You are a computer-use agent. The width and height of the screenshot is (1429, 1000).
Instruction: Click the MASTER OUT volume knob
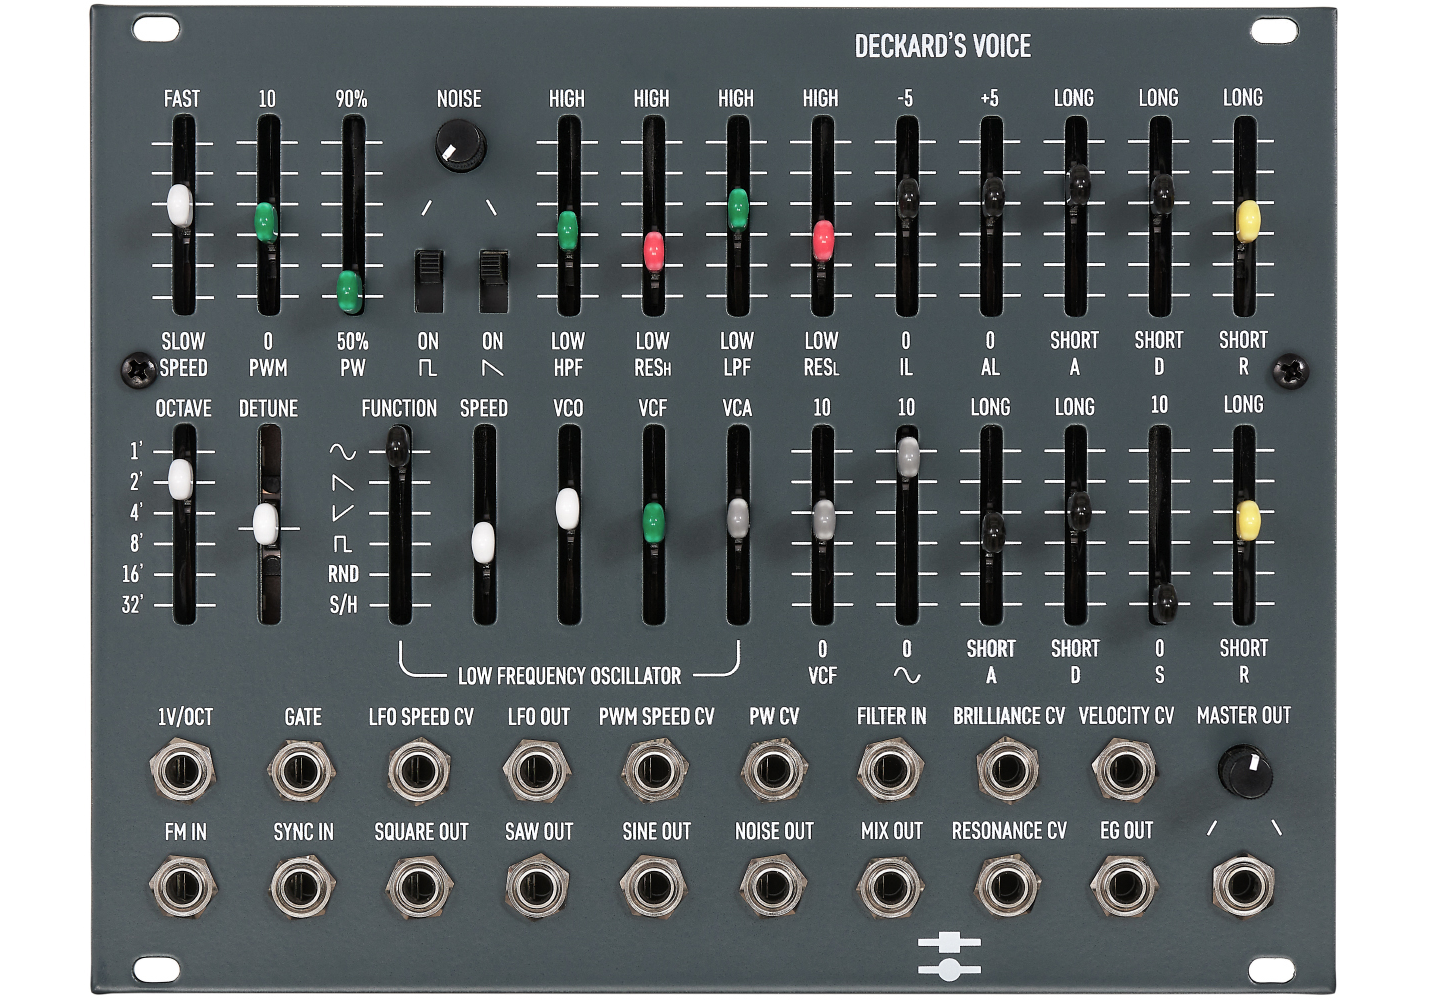tap(1244, 771)
